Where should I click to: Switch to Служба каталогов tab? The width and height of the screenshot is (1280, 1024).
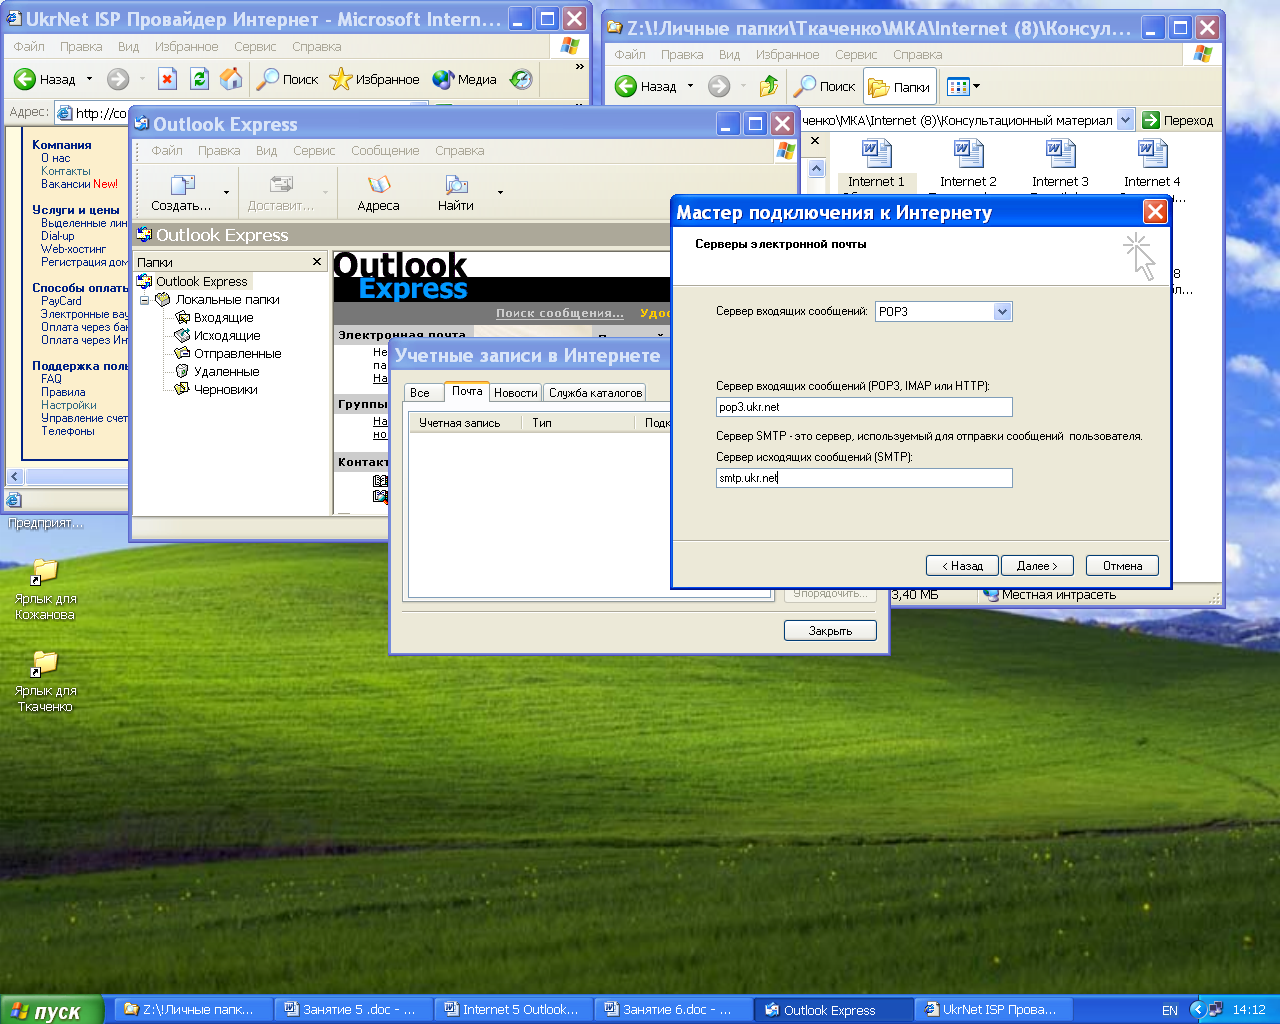[595, 393]
